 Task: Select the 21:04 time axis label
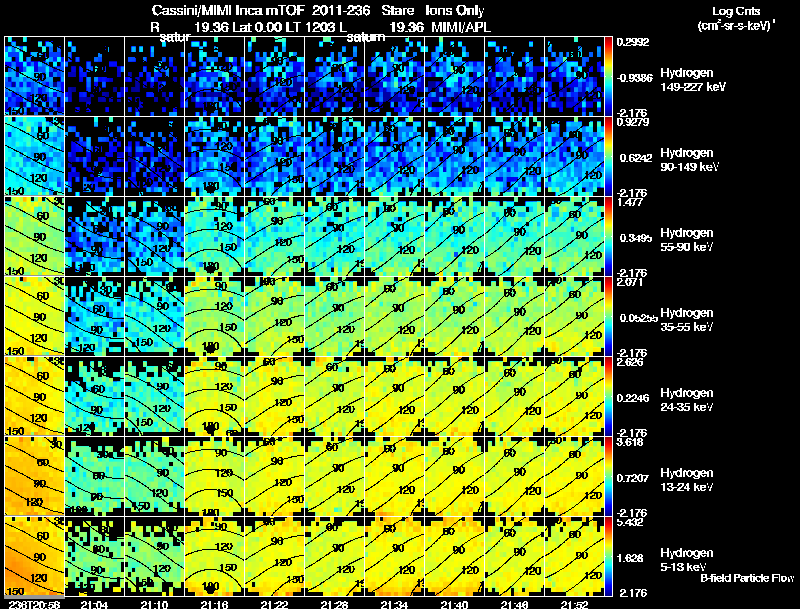[94, 604]
